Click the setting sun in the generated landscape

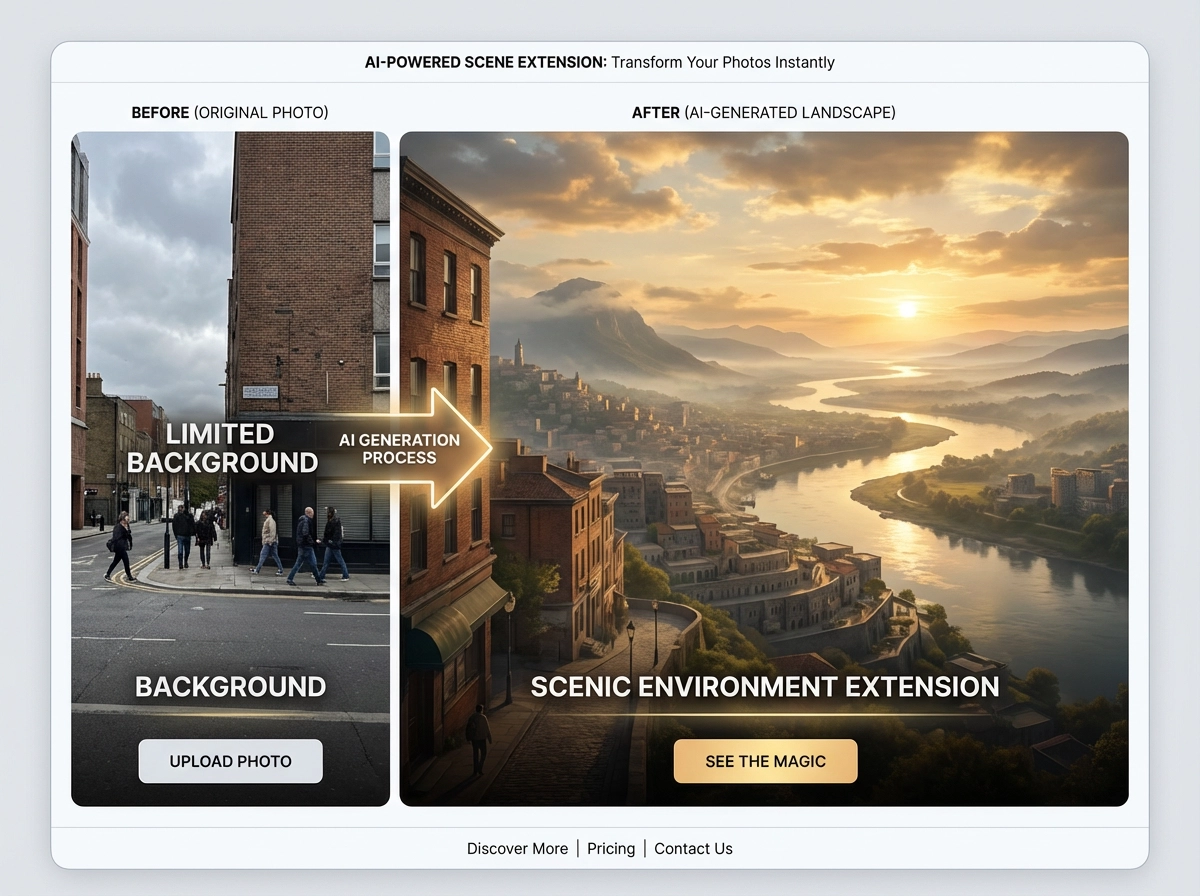click(x=907, y=309)
